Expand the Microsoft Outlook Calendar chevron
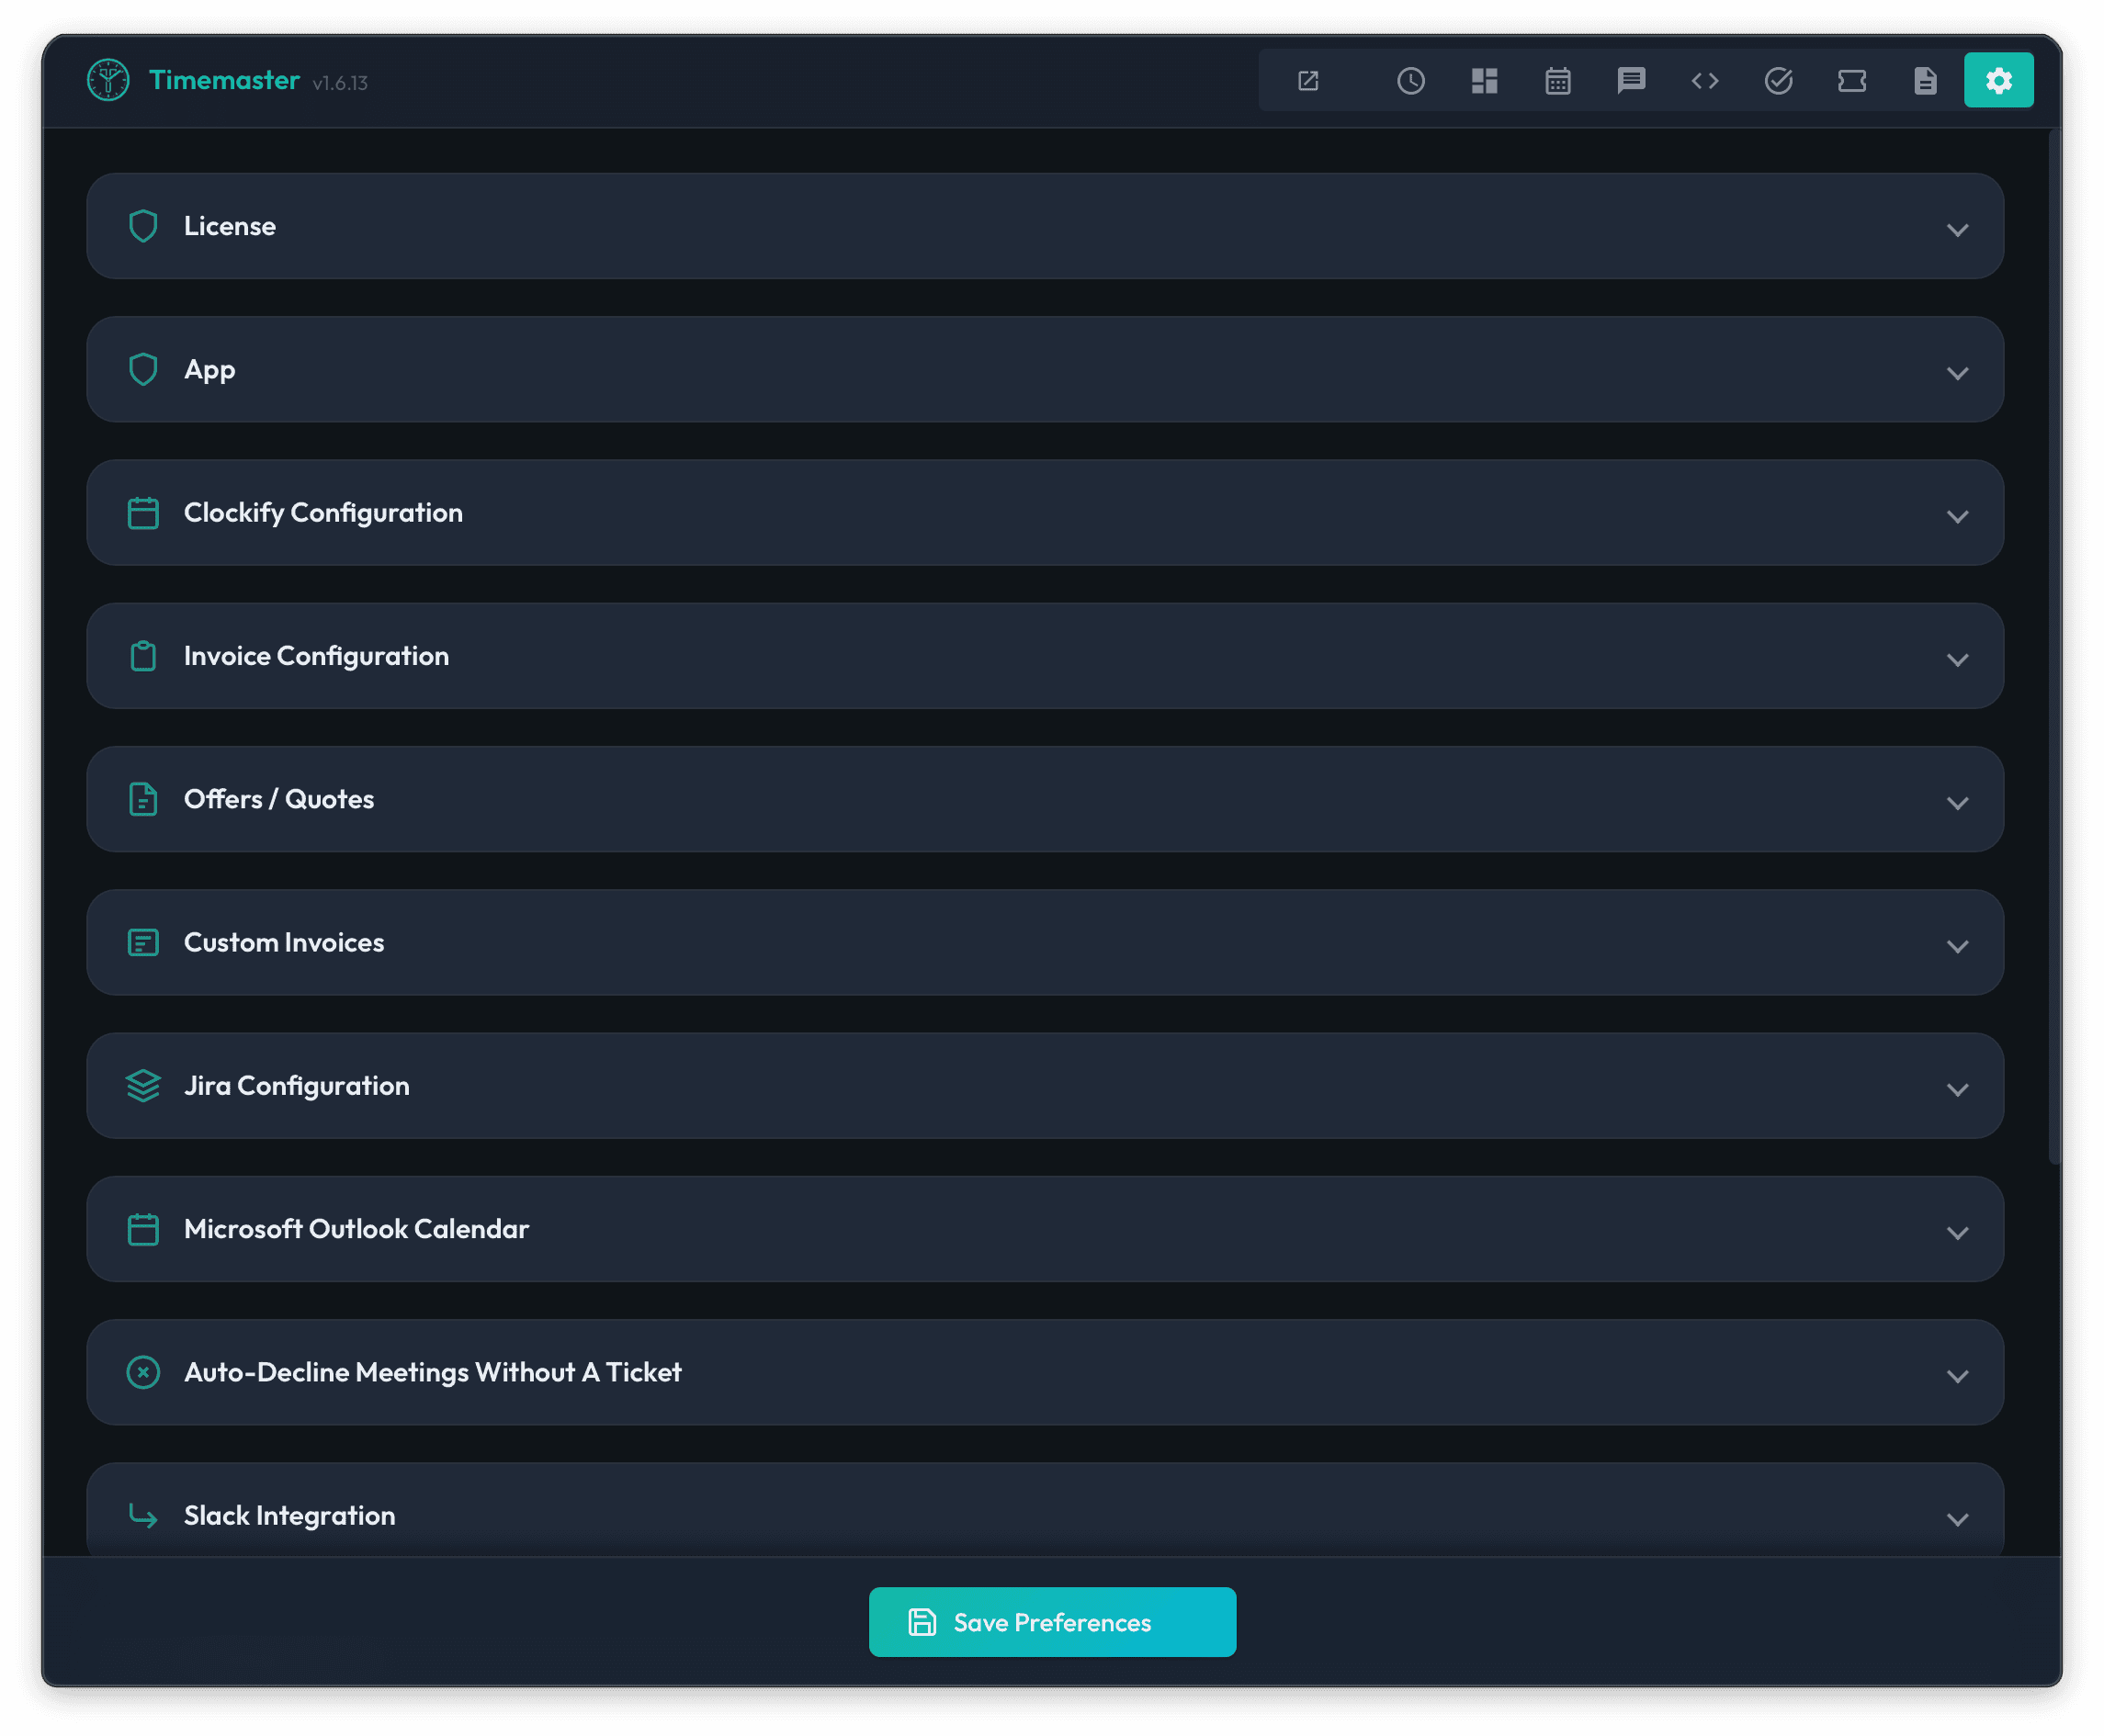 point(1957,1233)
